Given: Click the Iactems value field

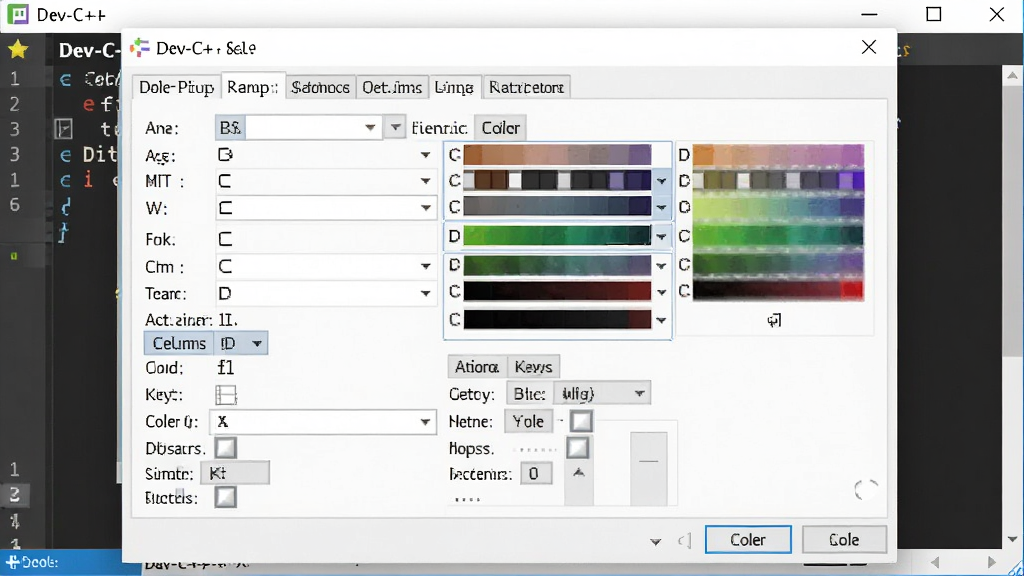Looking at the screenshot, I should (x=536, y=473).
